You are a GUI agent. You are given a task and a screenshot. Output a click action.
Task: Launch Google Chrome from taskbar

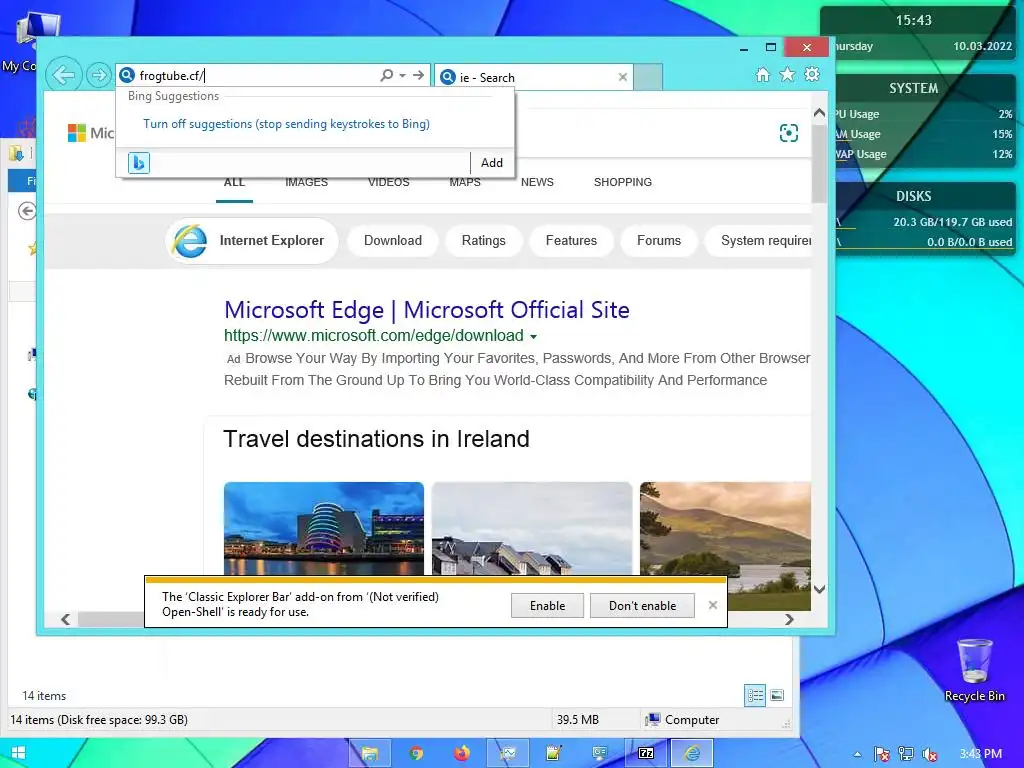point(416,754)
